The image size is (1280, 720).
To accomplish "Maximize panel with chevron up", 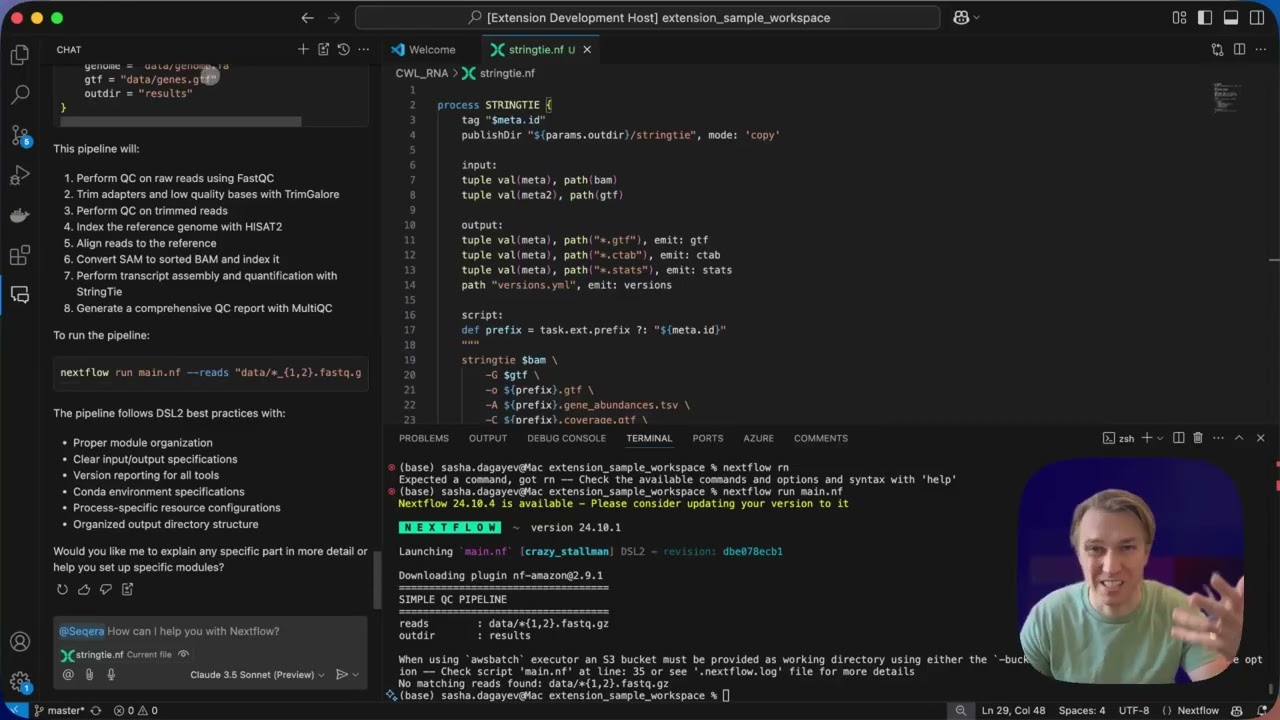I will pos(1239,438).
